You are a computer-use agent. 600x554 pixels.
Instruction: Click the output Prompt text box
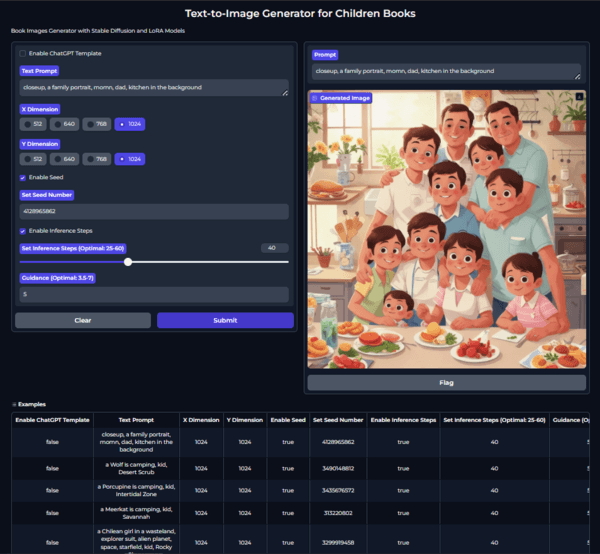tap(447, 72)
